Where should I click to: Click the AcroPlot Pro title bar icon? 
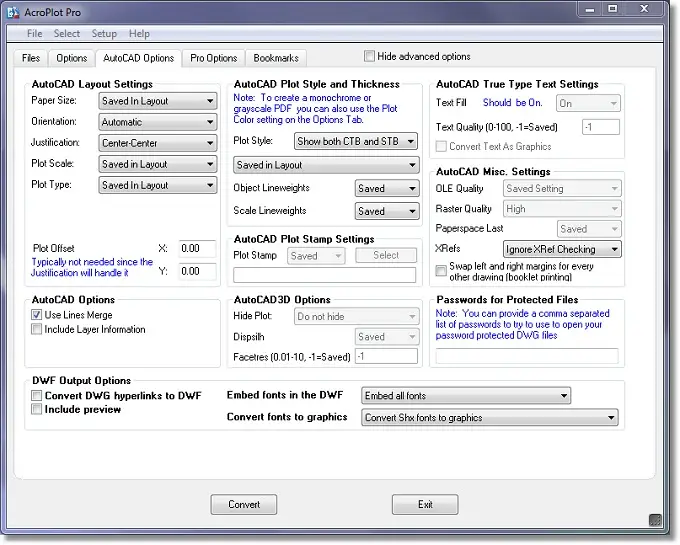(x=13, y=13)
